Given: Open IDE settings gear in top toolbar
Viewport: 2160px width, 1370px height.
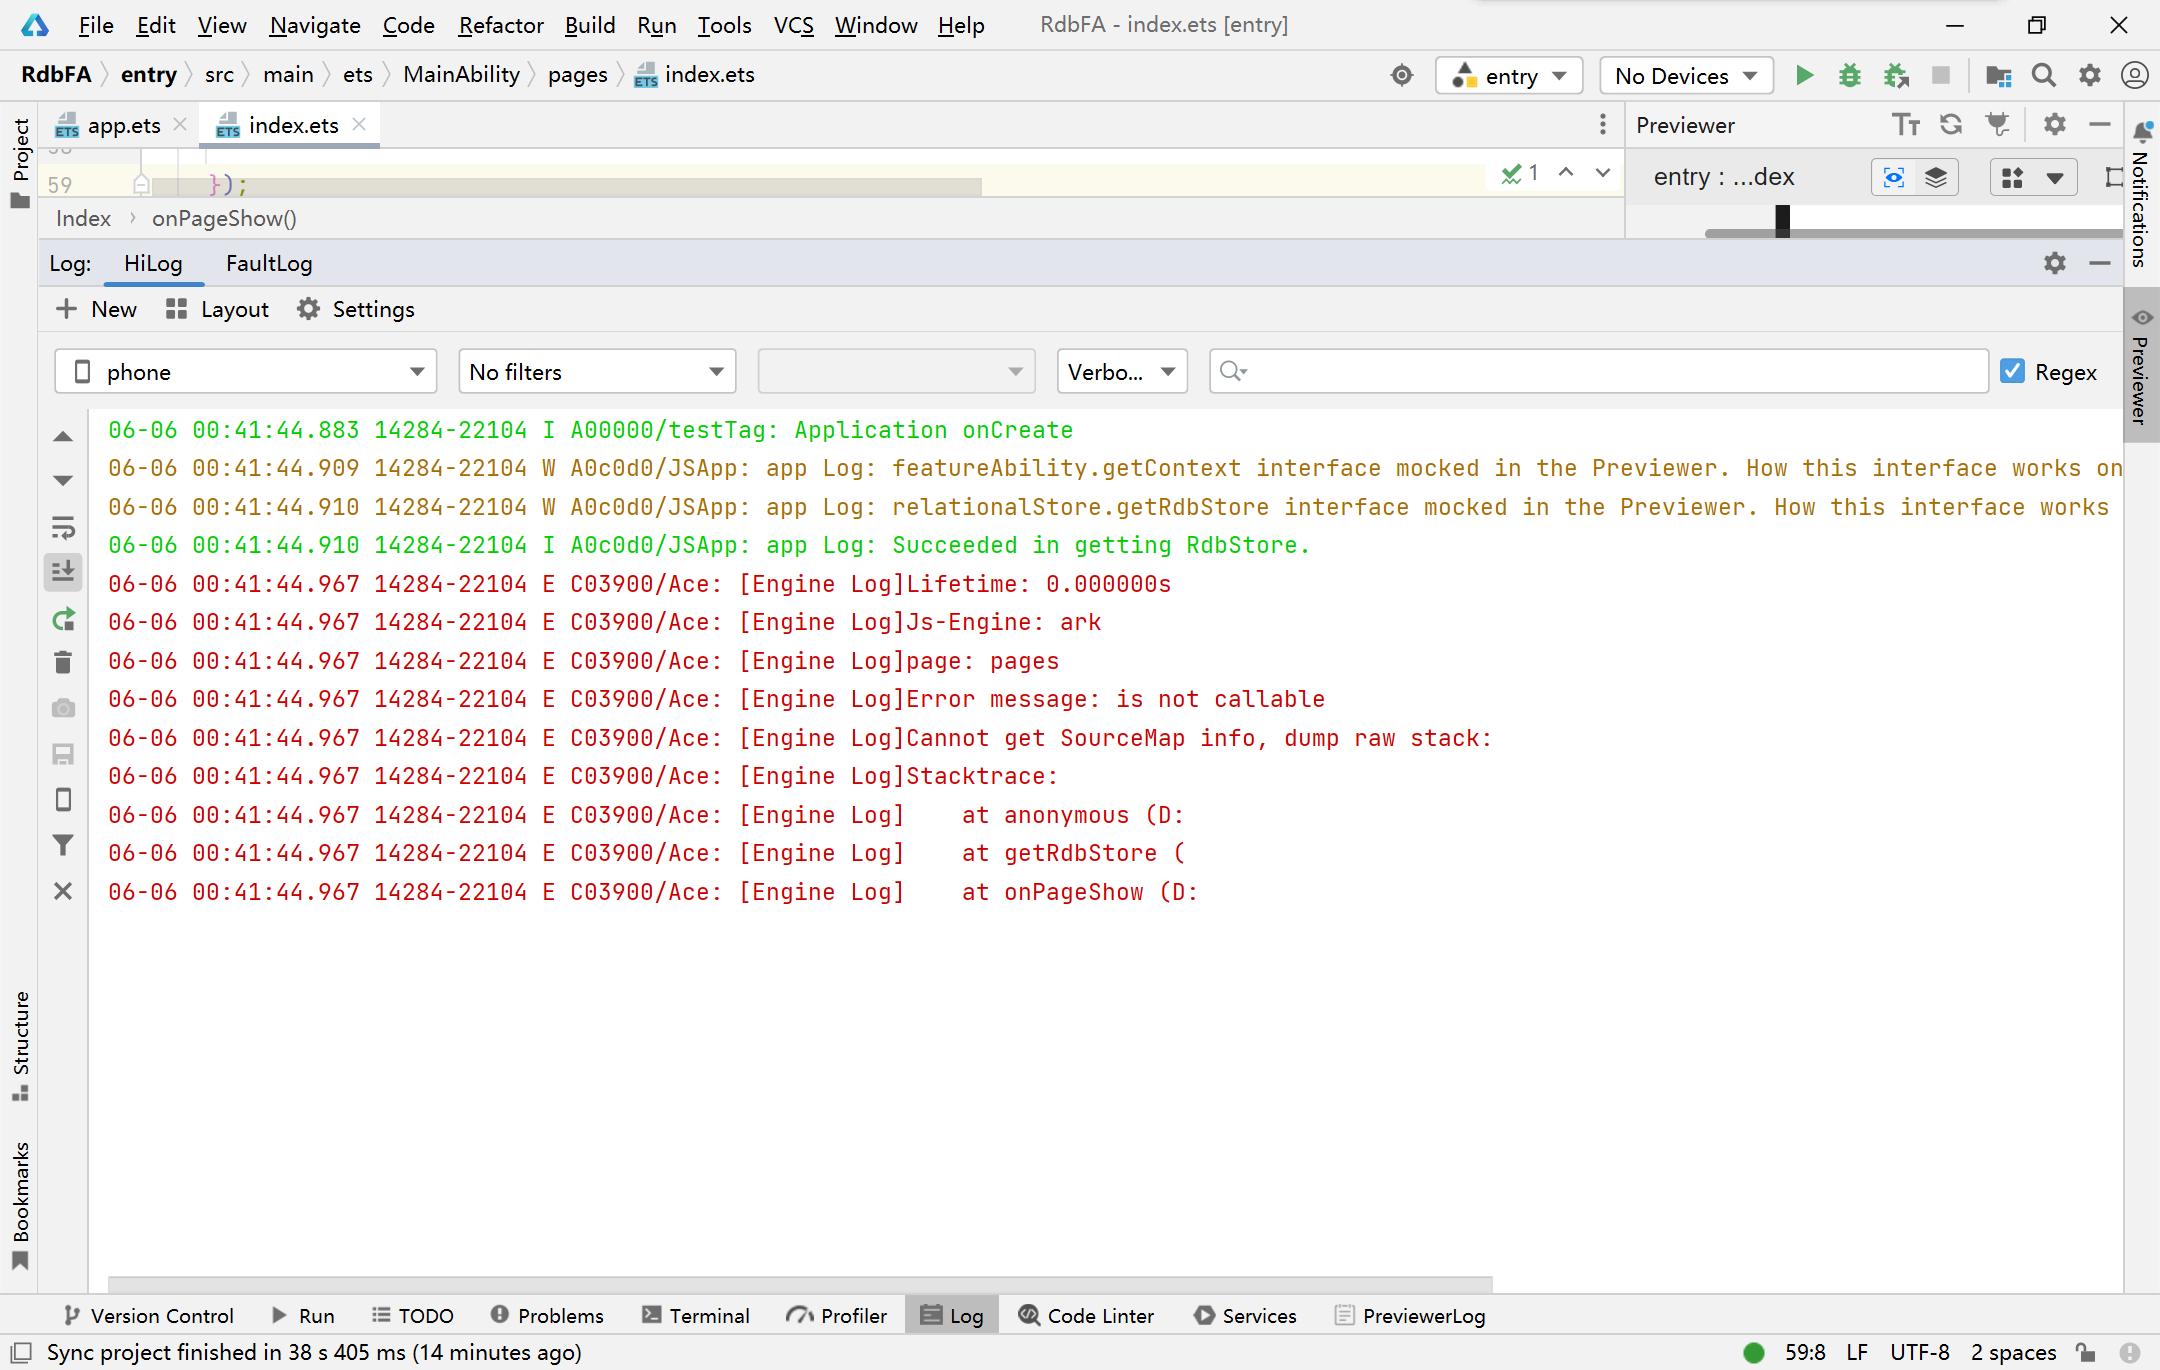Looking at the screenshot, I should coord(2089,76).
